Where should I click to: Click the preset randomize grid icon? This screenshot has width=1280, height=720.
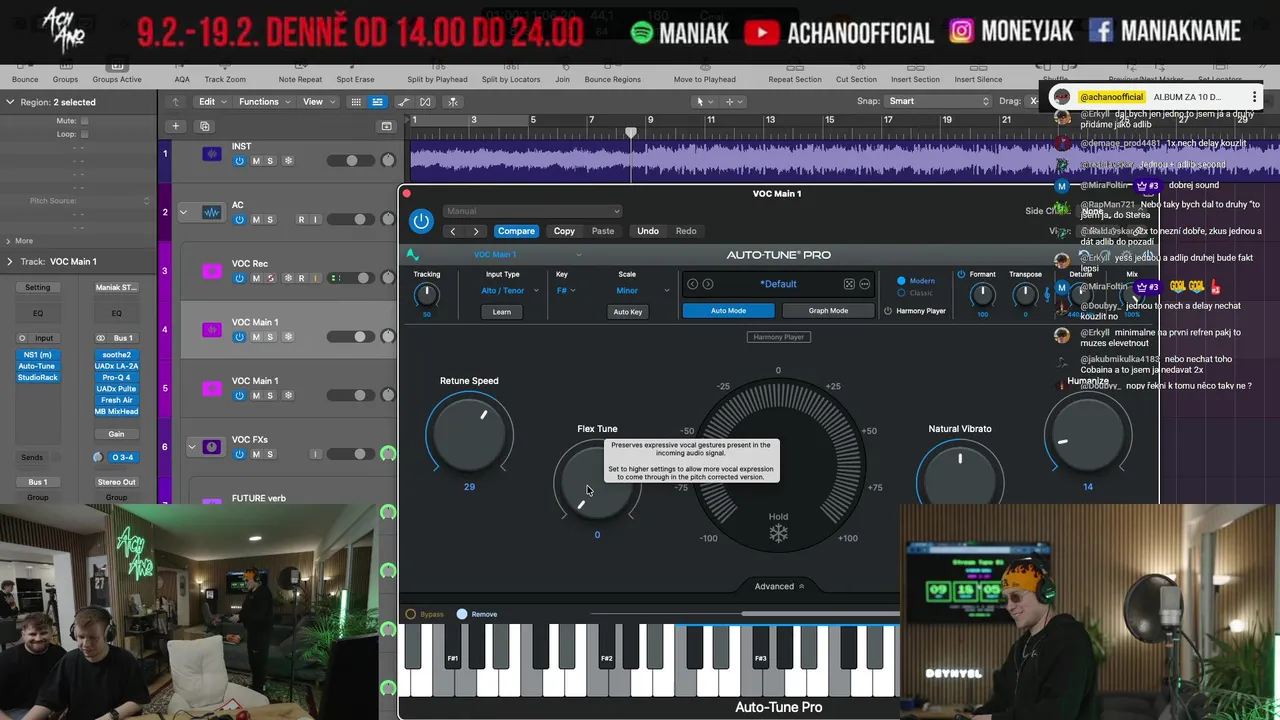click(x=849, y=284)
